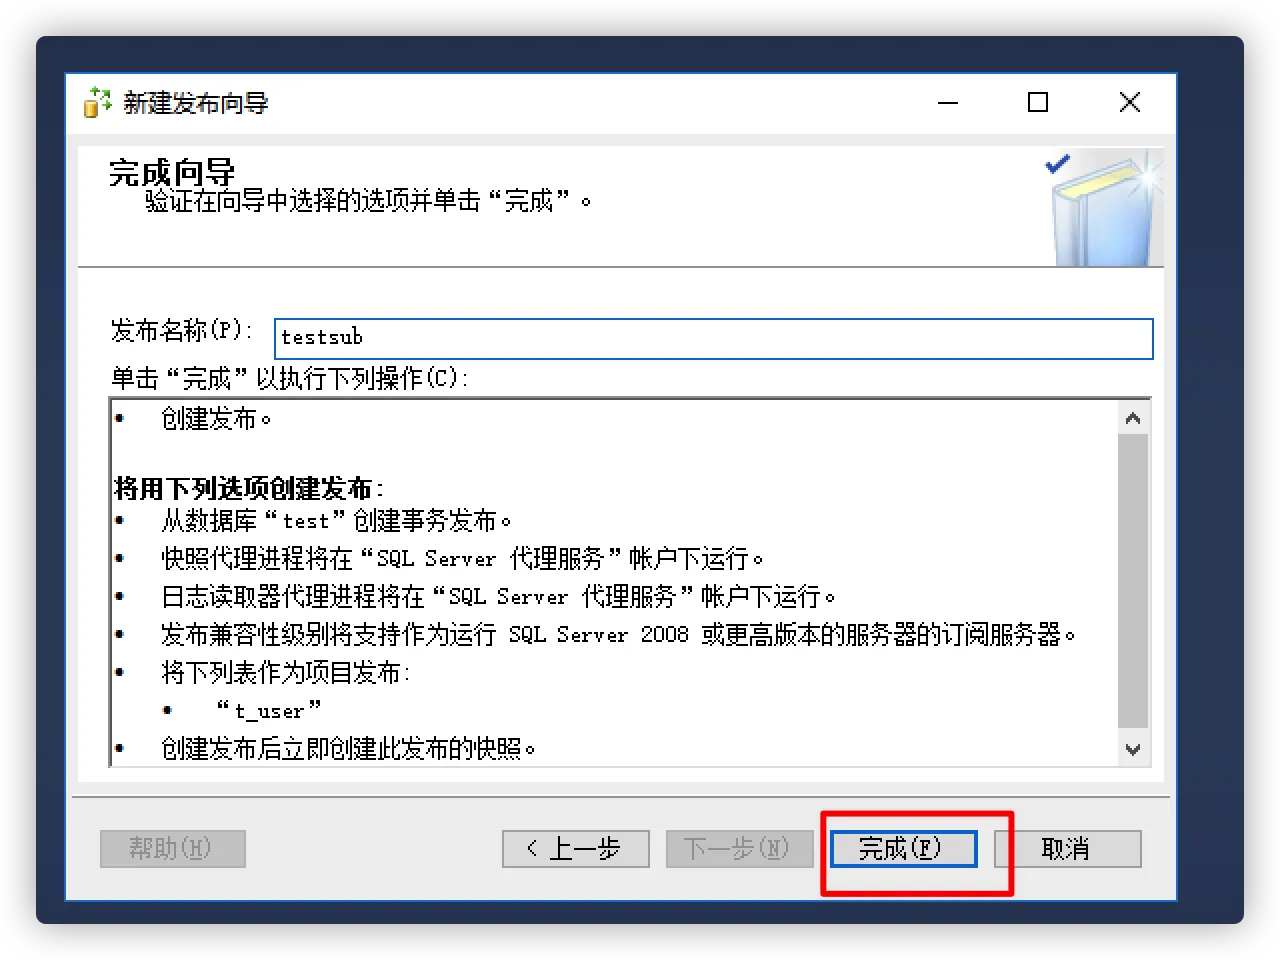Select the first summary line 创建发布

pyautogui.click(x=216, y=418)
